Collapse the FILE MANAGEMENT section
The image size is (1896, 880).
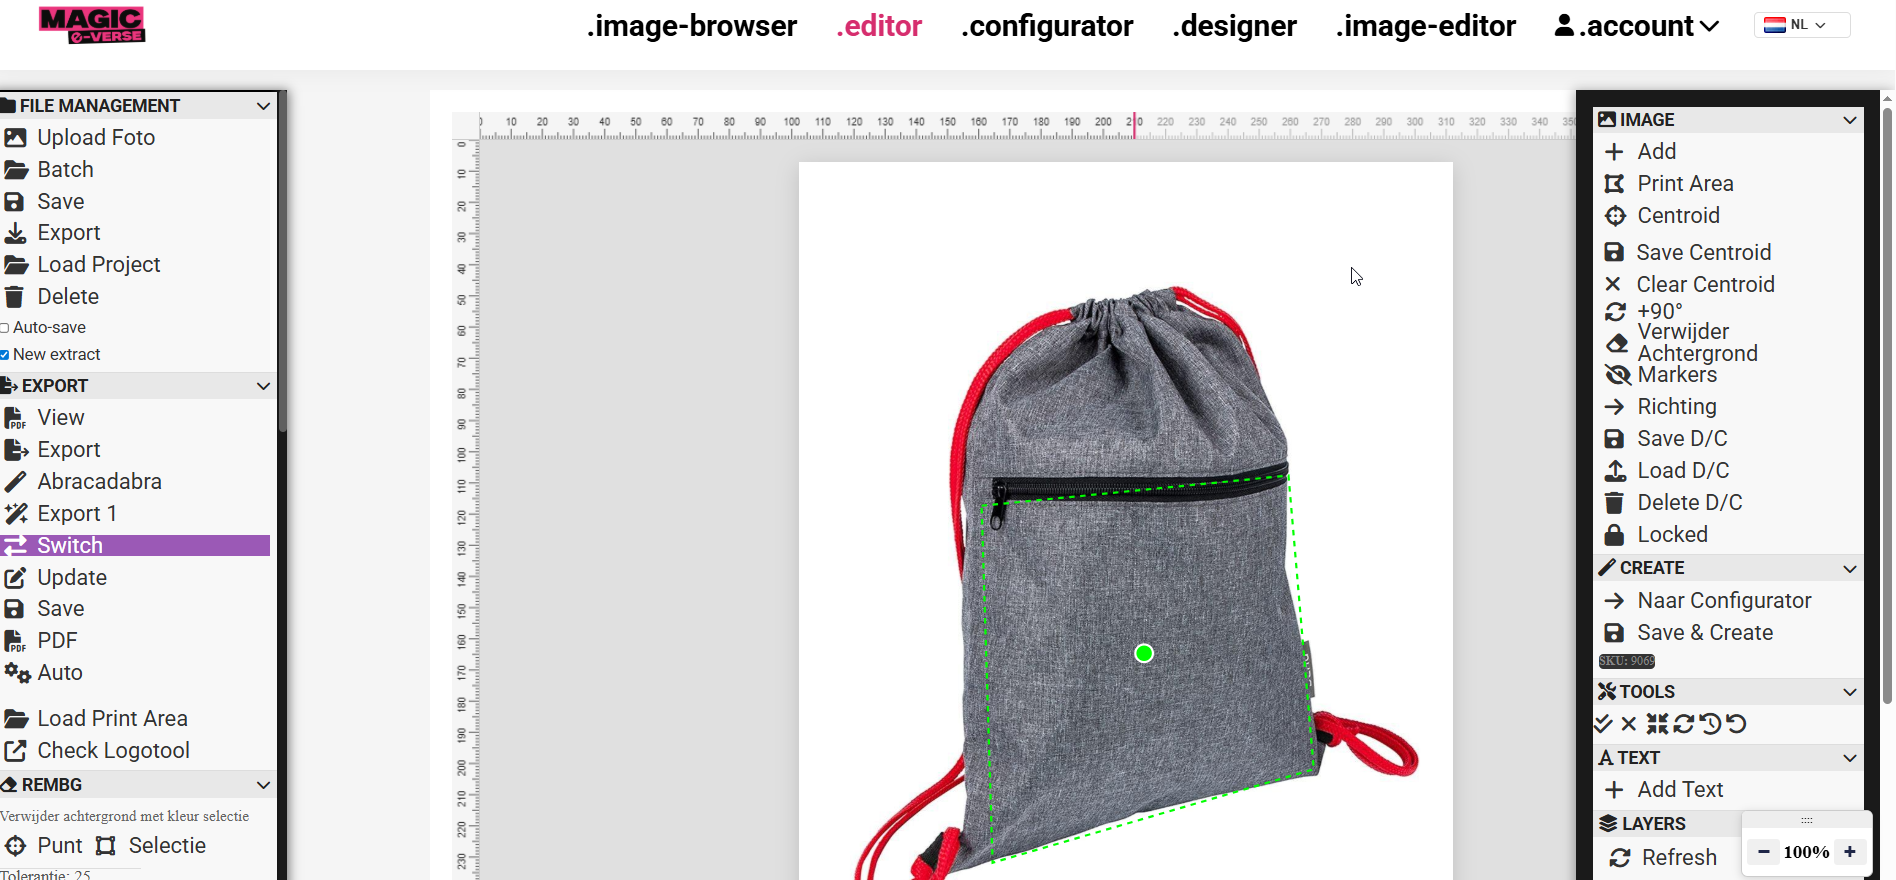[x=263, y=106]
